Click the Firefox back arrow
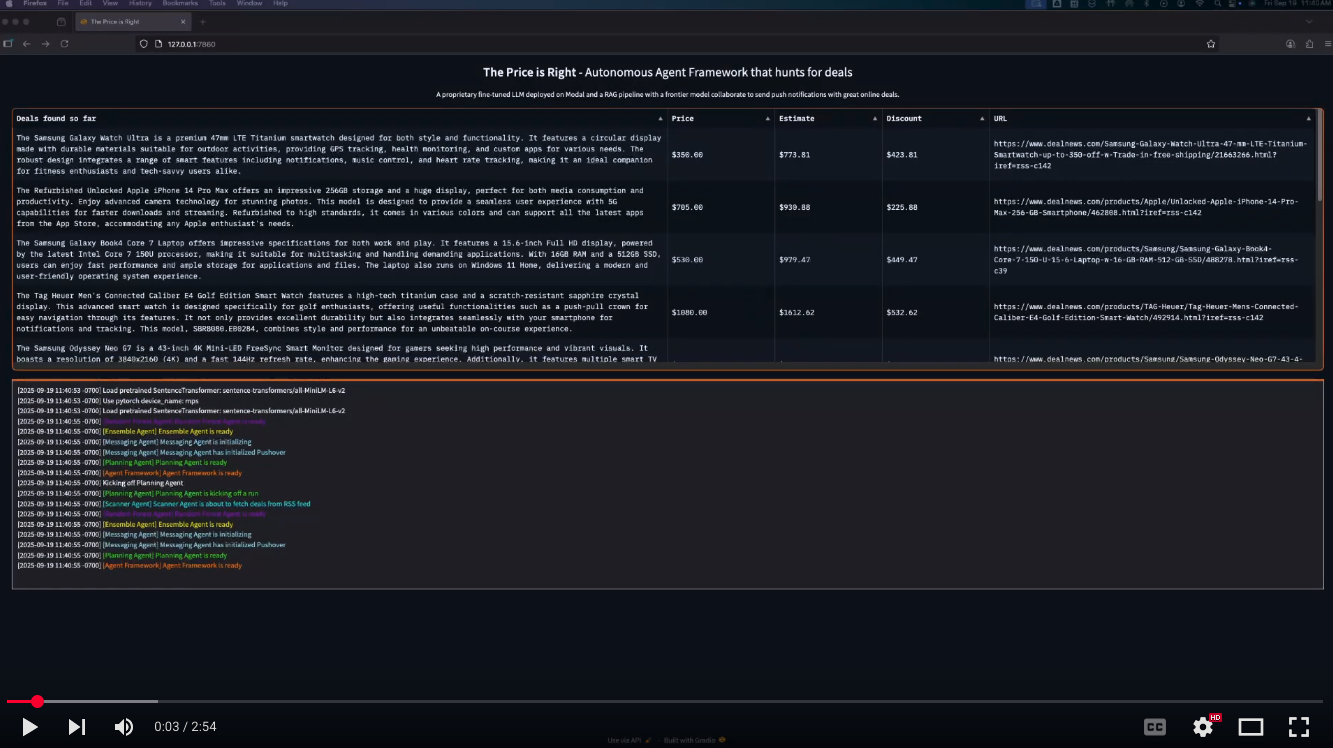 pyautogui.click(x=27, y=44)
